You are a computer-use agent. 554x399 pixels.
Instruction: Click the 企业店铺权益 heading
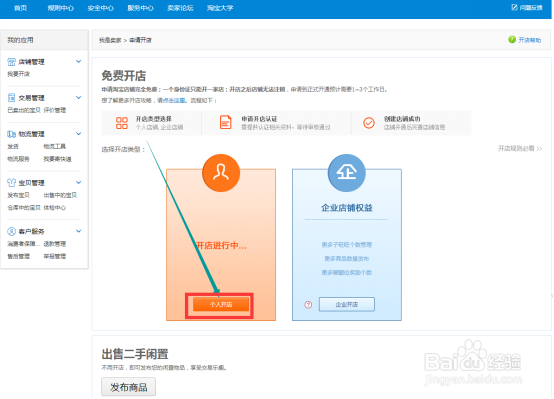(347, 208)
